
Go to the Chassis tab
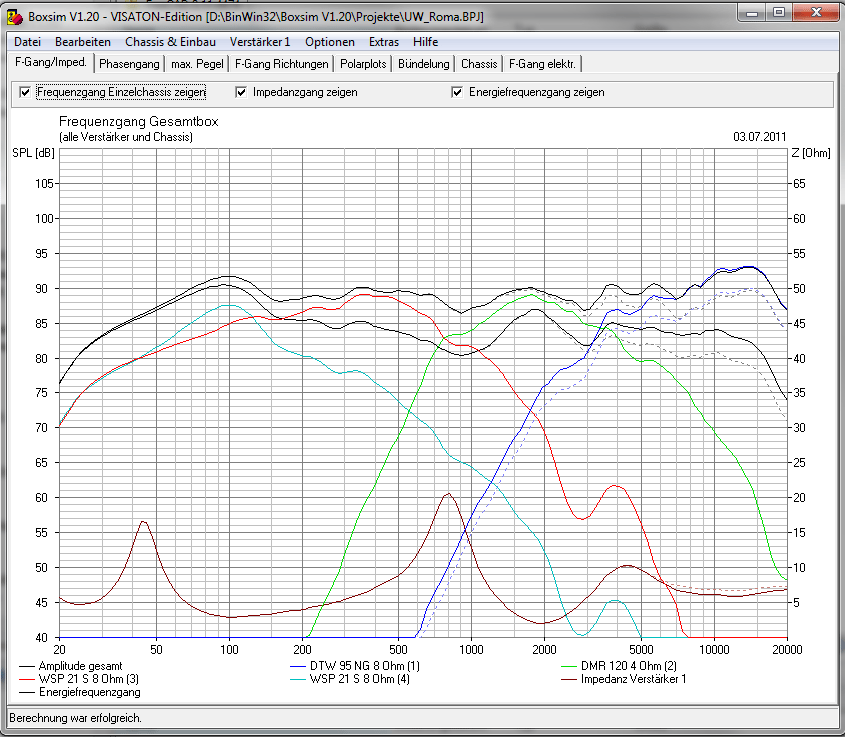(479, 64)
